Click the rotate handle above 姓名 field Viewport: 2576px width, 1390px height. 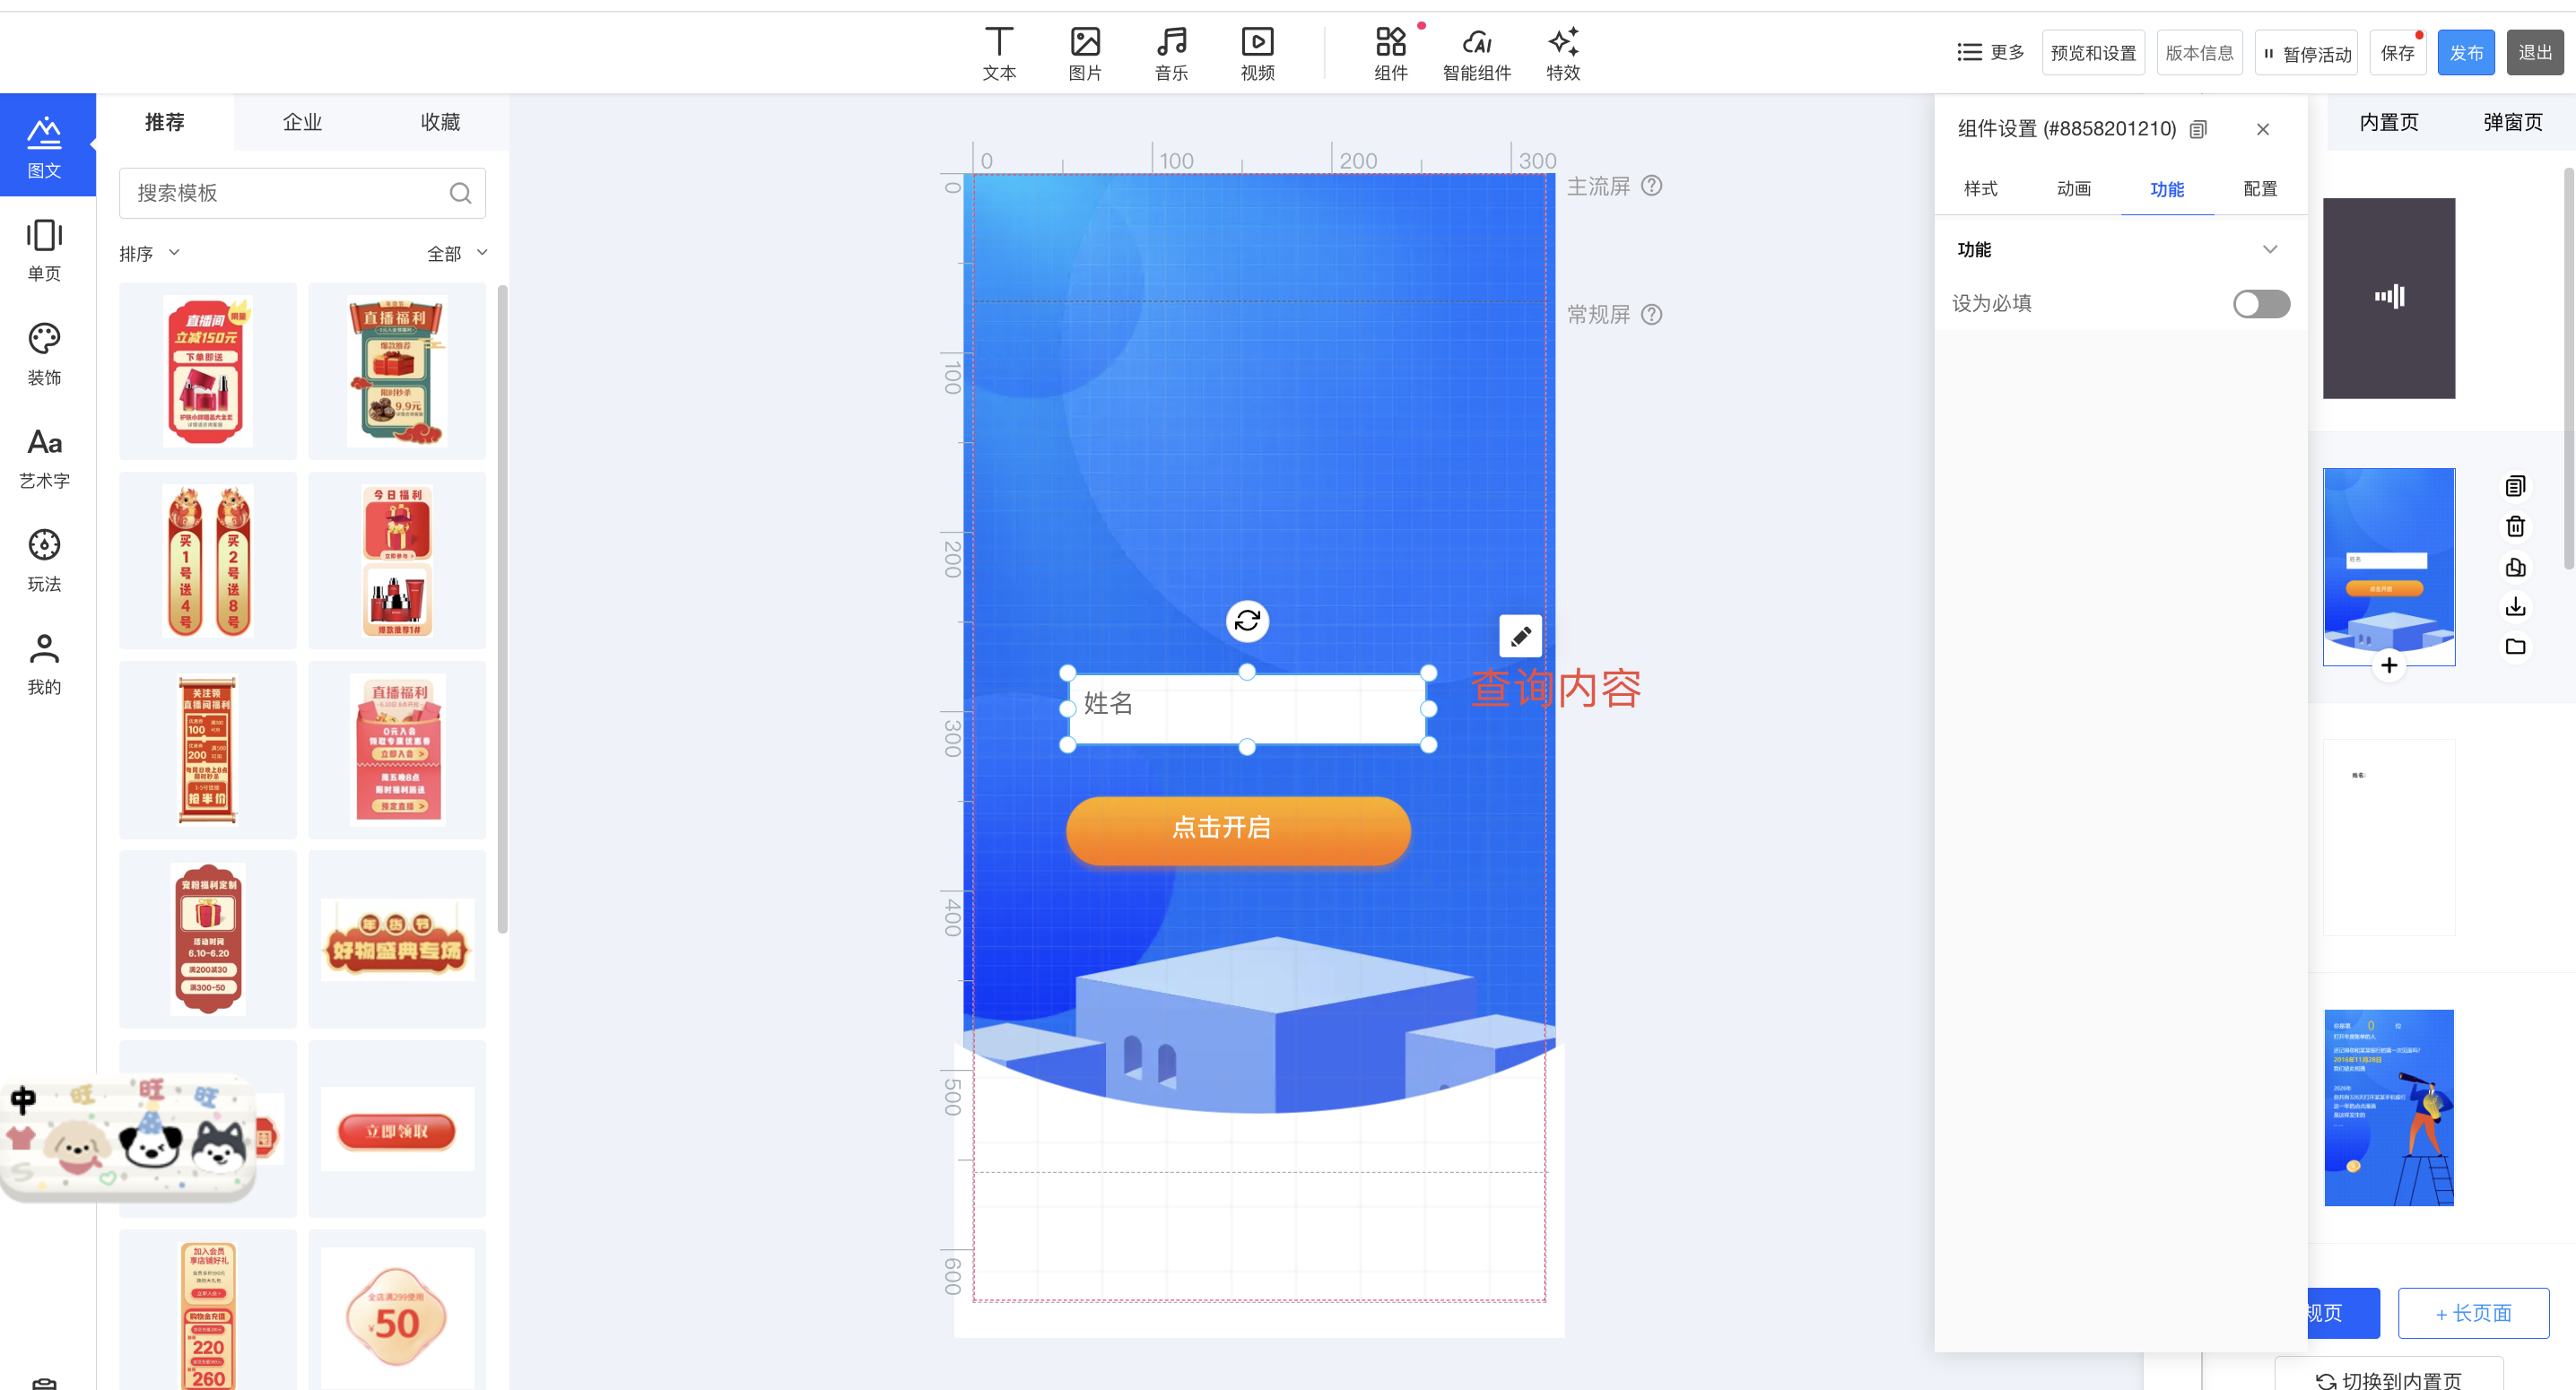tap(1247, 621)
